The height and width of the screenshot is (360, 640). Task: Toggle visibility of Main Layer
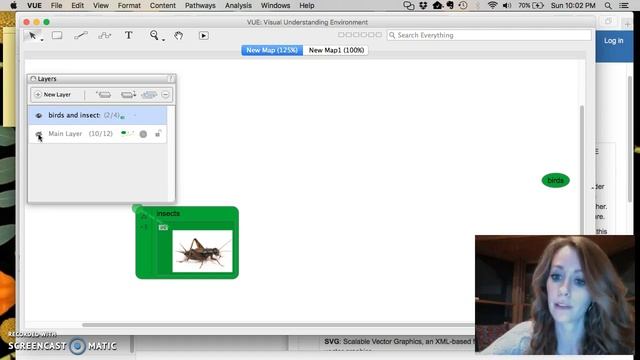[39, 134]
